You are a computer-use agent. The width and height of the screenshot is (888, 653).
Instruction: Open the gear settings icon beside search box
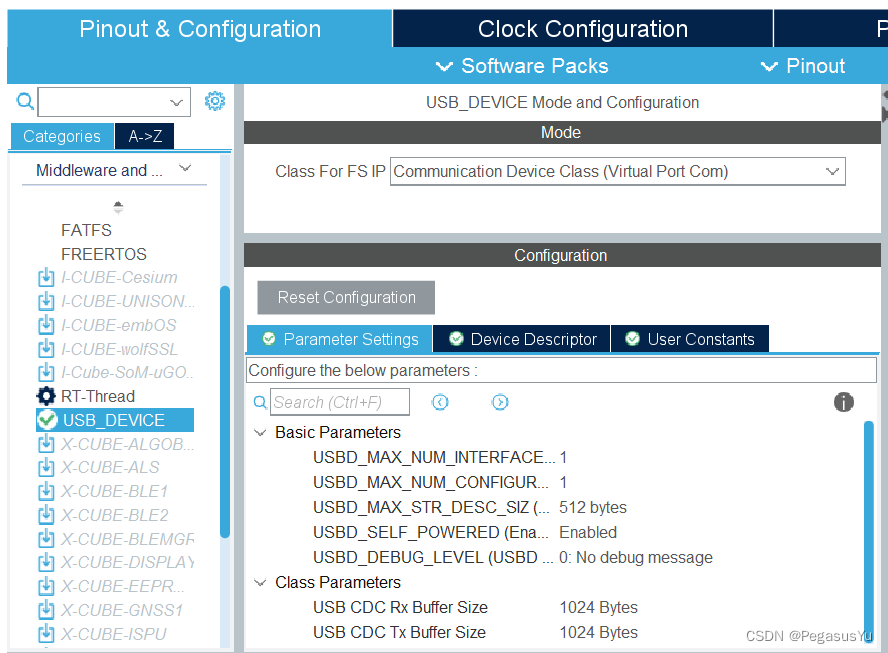(215, 101)
